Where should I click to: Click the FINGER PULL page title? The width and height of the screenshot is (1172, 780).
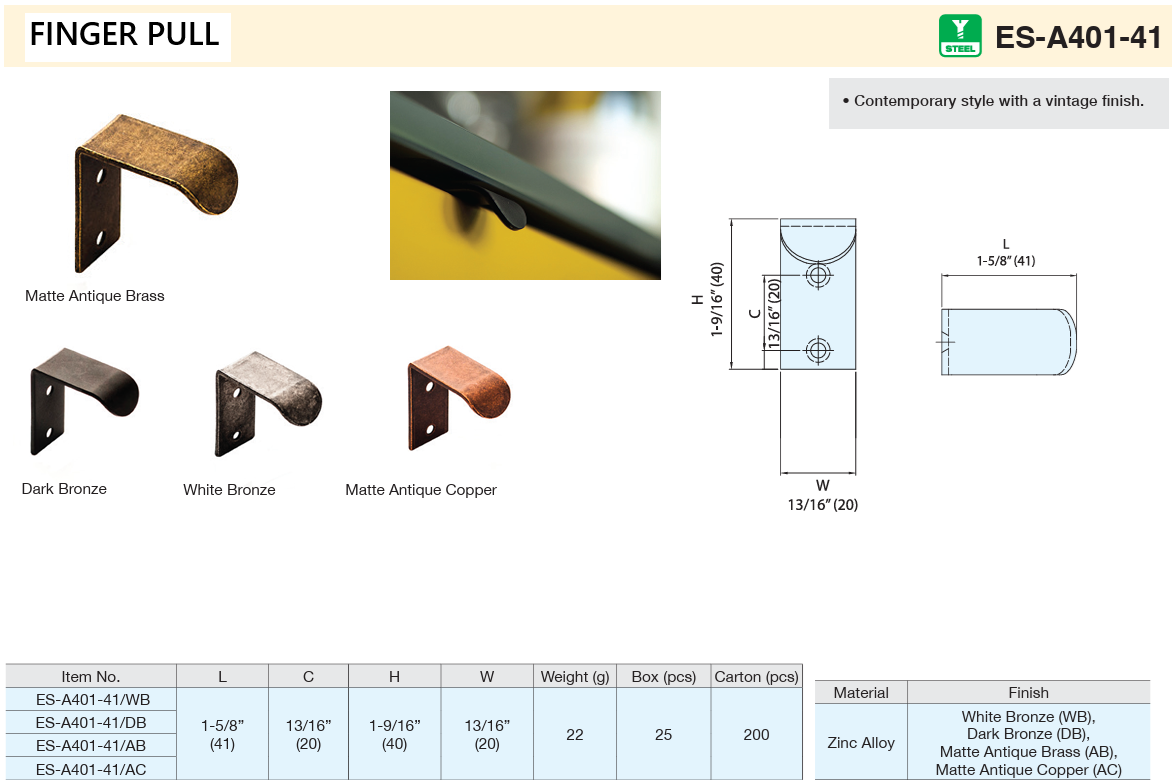[125, 35]
